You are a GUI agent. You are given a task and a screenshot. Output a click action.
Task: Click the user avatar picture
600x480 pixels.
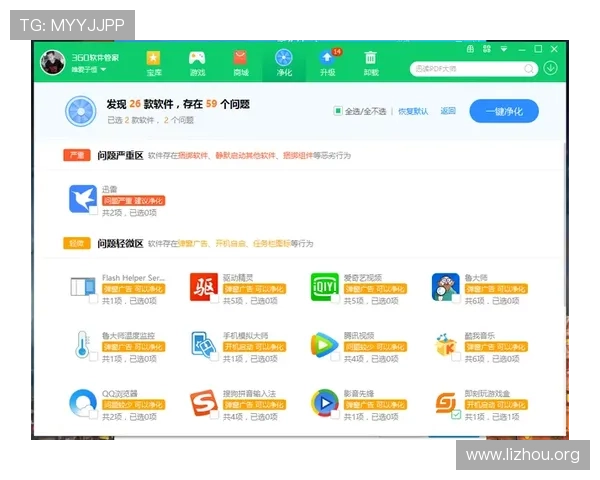click(53, 62)
